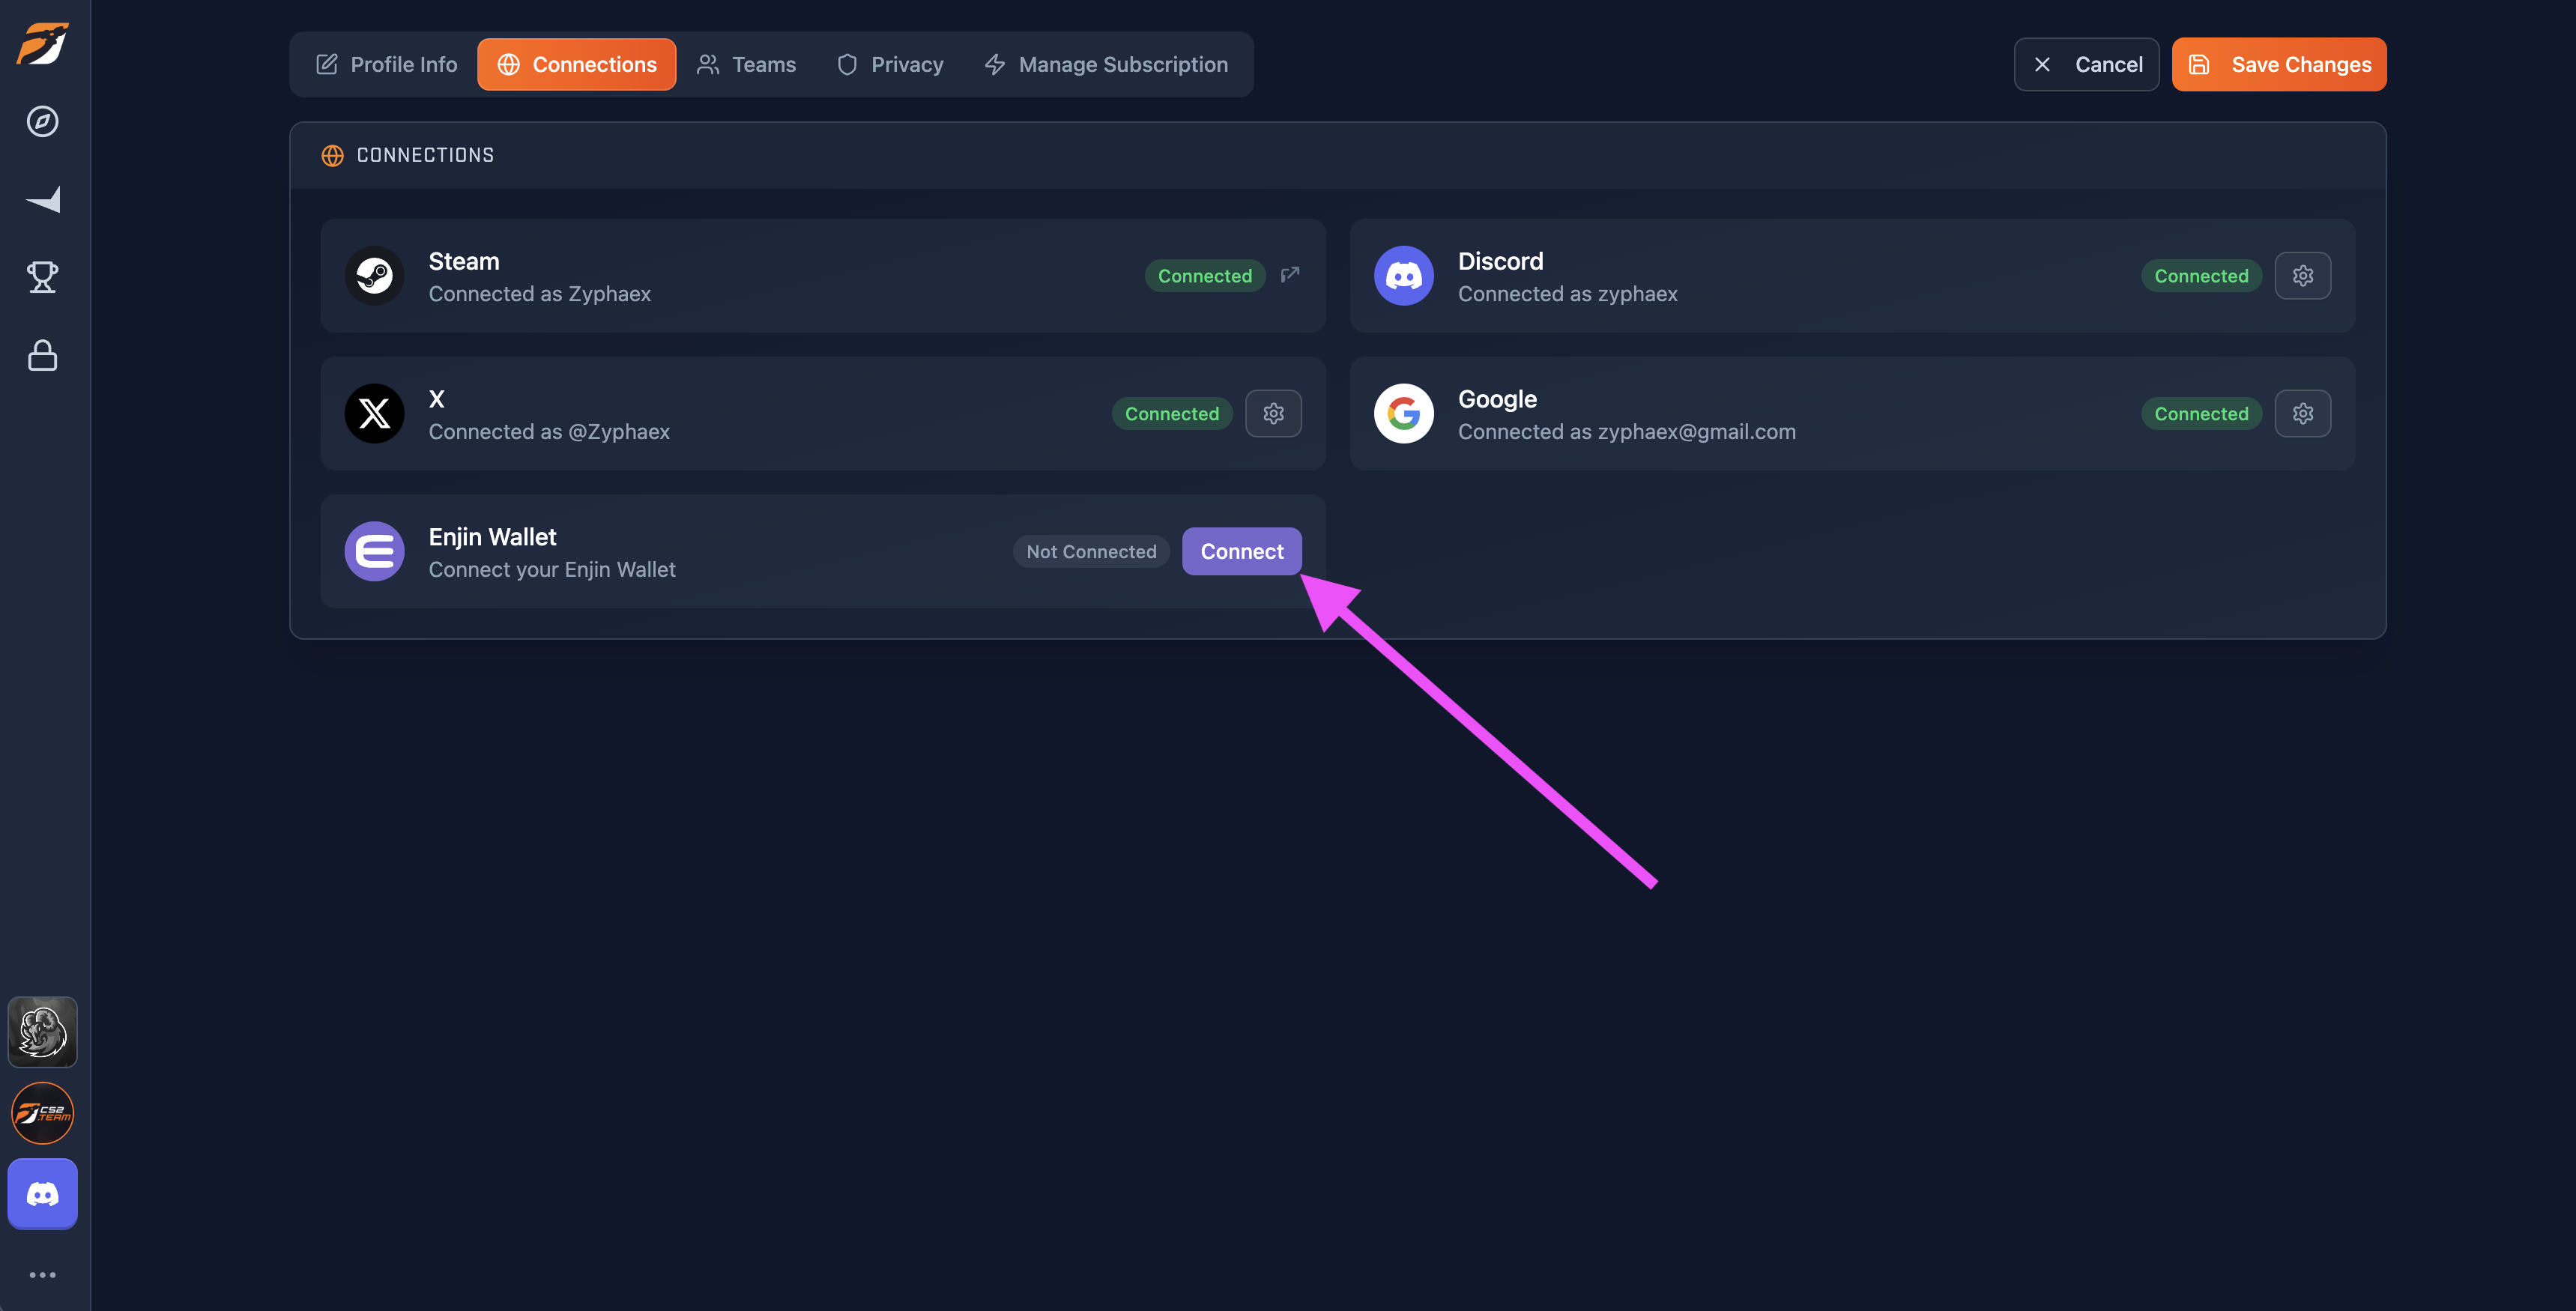Click the Google Connected status badge
The height and width of the screenshot is (1311, 2576).
(x=2201, y=414)
